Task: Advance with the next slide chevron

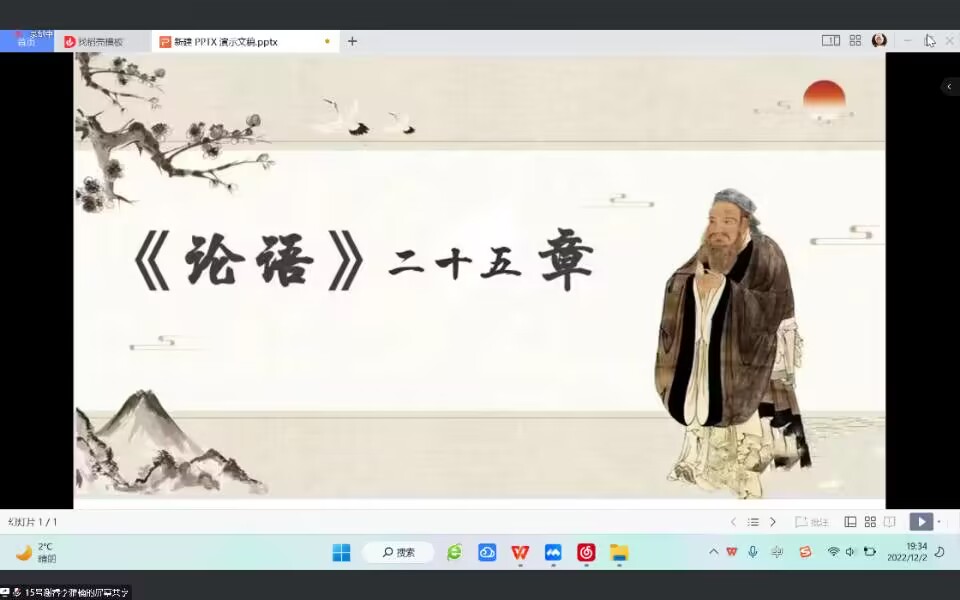Action: (773, 521)
